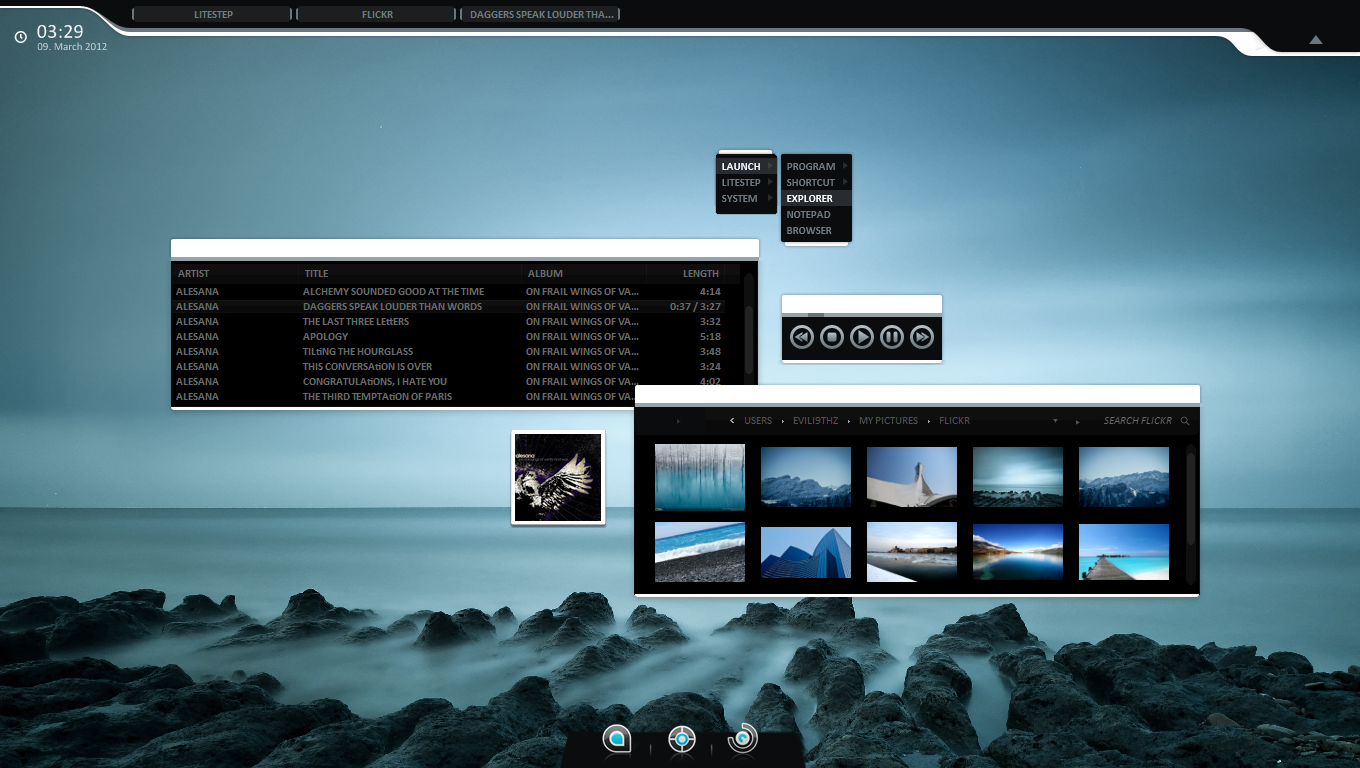Click the play button in the player
This screenshot has height=768, width=1360.
coord(862,337)
